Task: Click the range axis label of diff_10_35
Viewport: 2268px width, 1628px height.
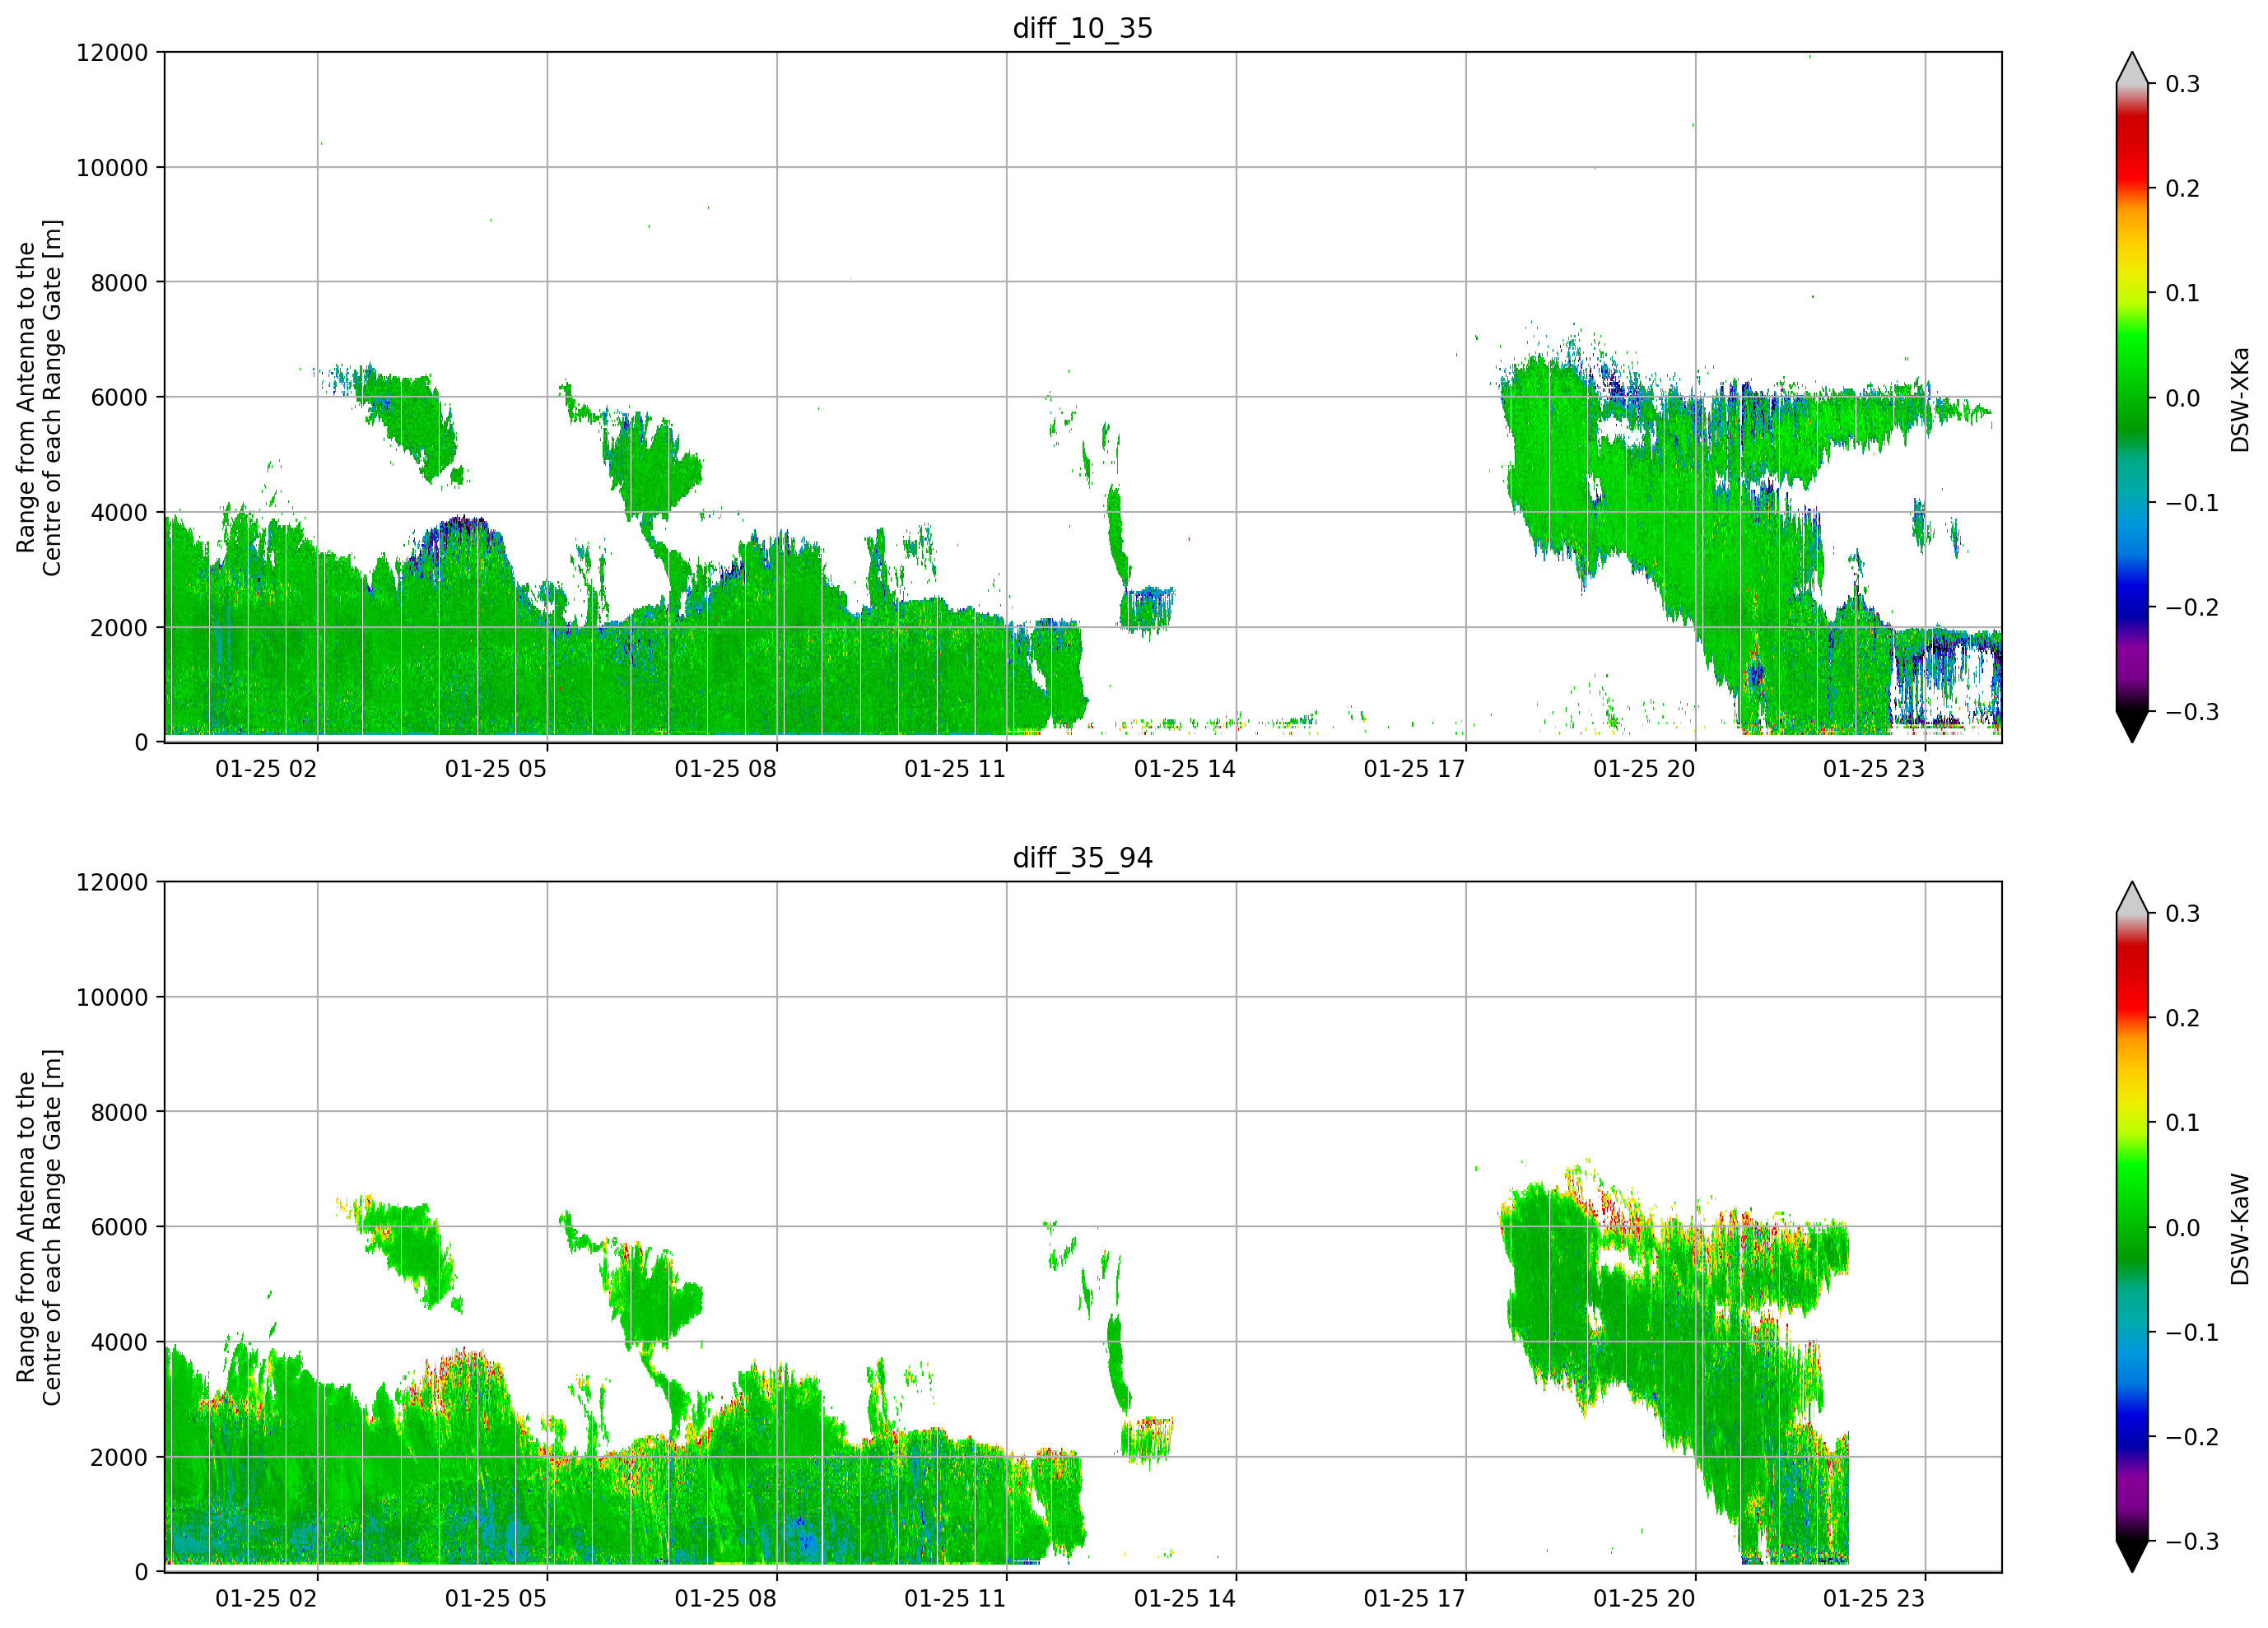Action: 39,397
